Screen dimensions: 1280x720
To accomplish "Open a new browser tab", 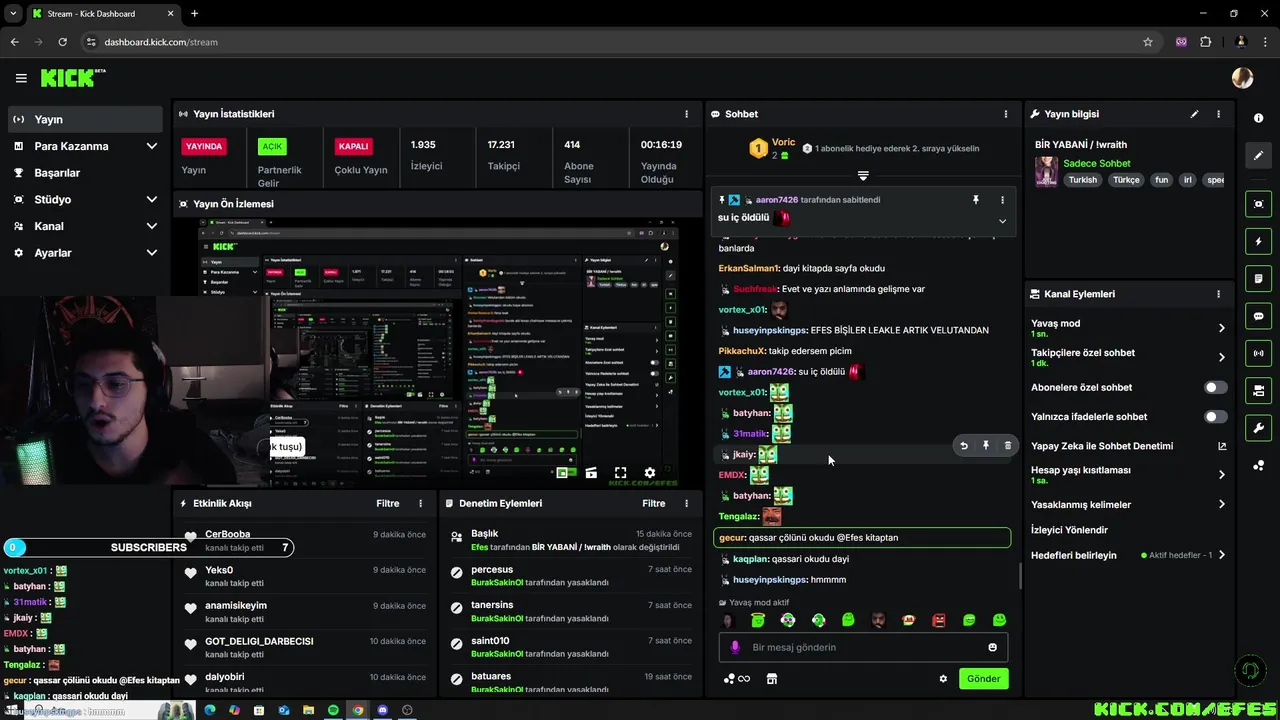I will coord(194,13).
